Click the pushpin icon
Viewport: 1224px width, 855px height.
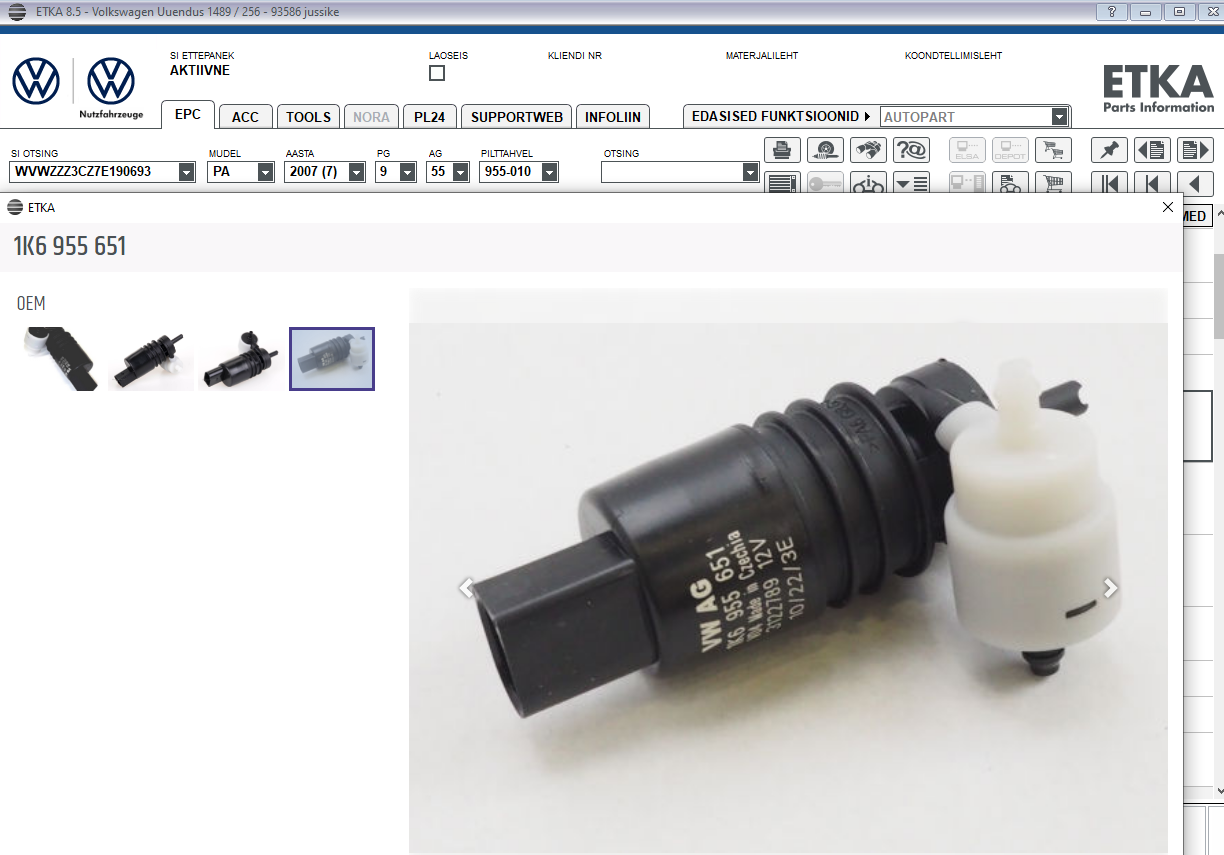coord(1109,150)
